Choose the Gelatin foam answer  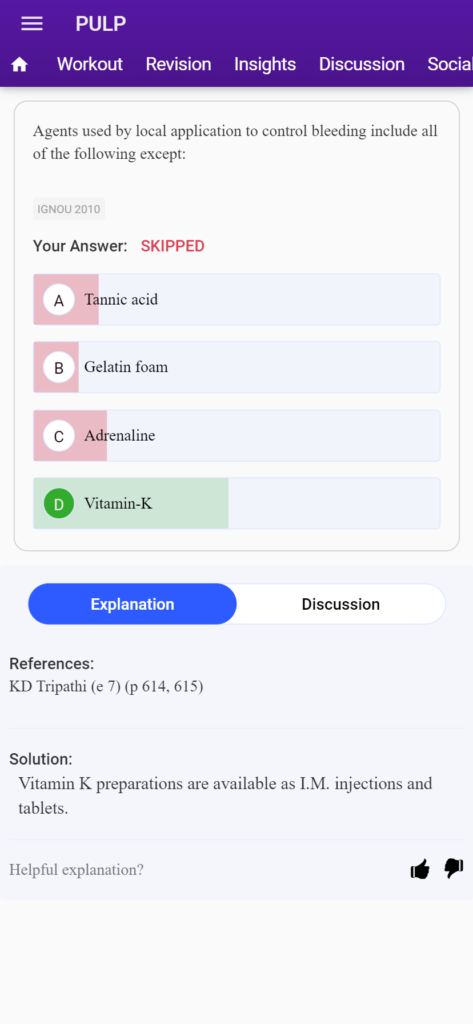tap(236, 368)
